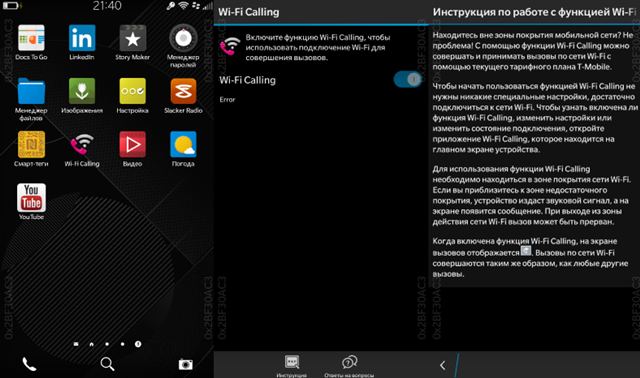Screen dimensions: 640x378
Task: Tap the BlackBerry logo icon in status bar
Action: coord(196,6)
